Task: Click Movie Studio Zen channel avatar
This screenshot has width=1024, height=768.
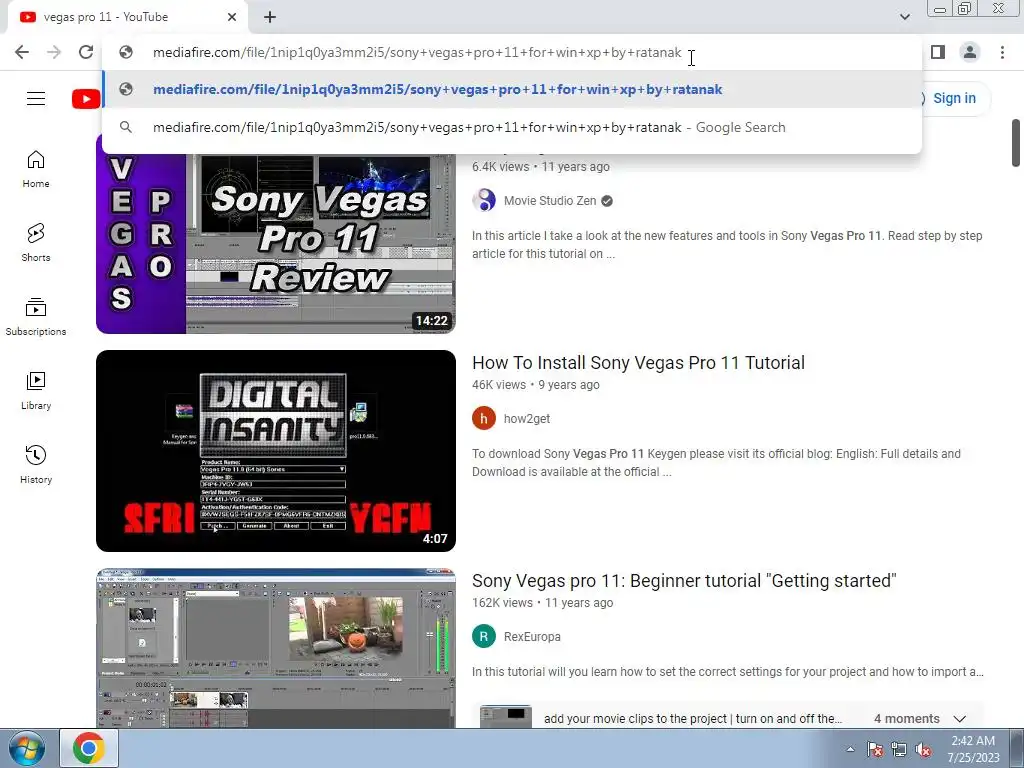Action: pyautogui.click(x=484, y=200)
